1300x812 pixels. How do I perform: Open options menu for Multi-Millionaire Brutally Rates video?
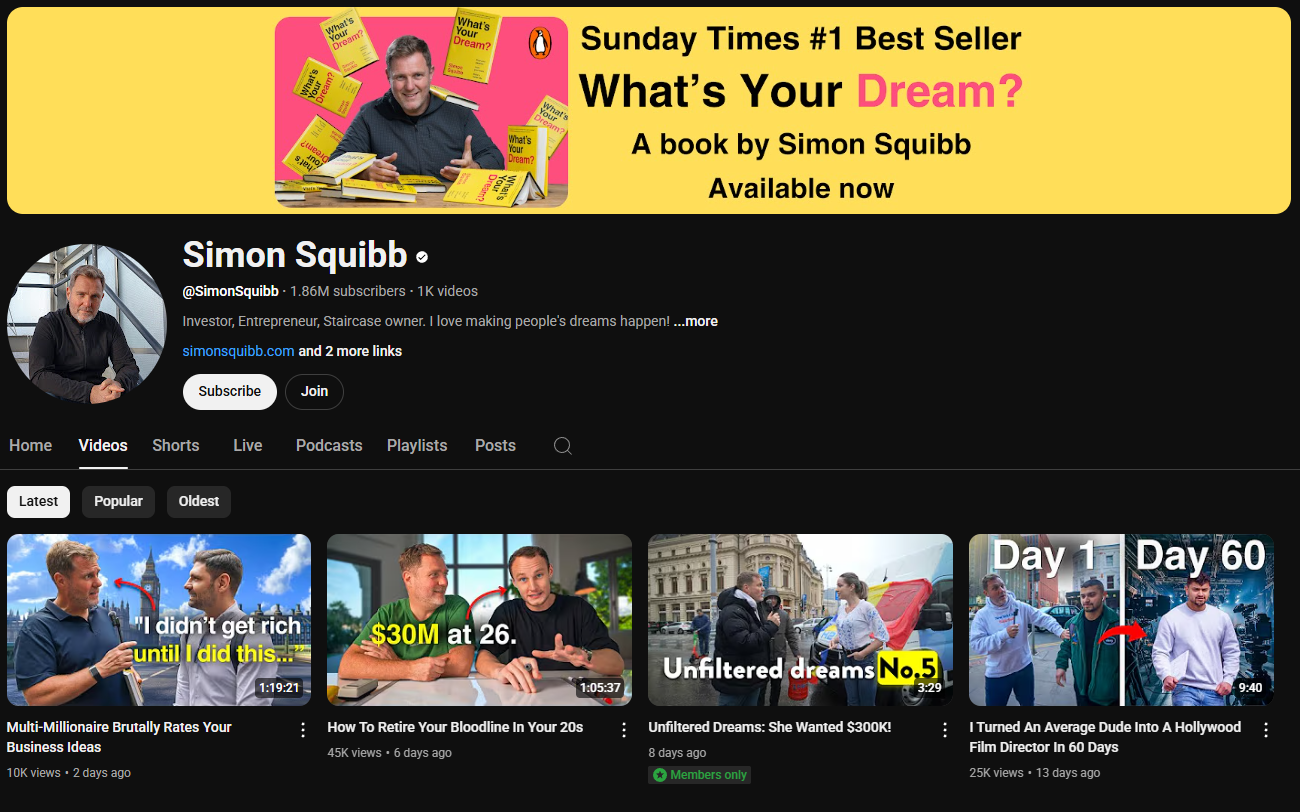(303, 730)
